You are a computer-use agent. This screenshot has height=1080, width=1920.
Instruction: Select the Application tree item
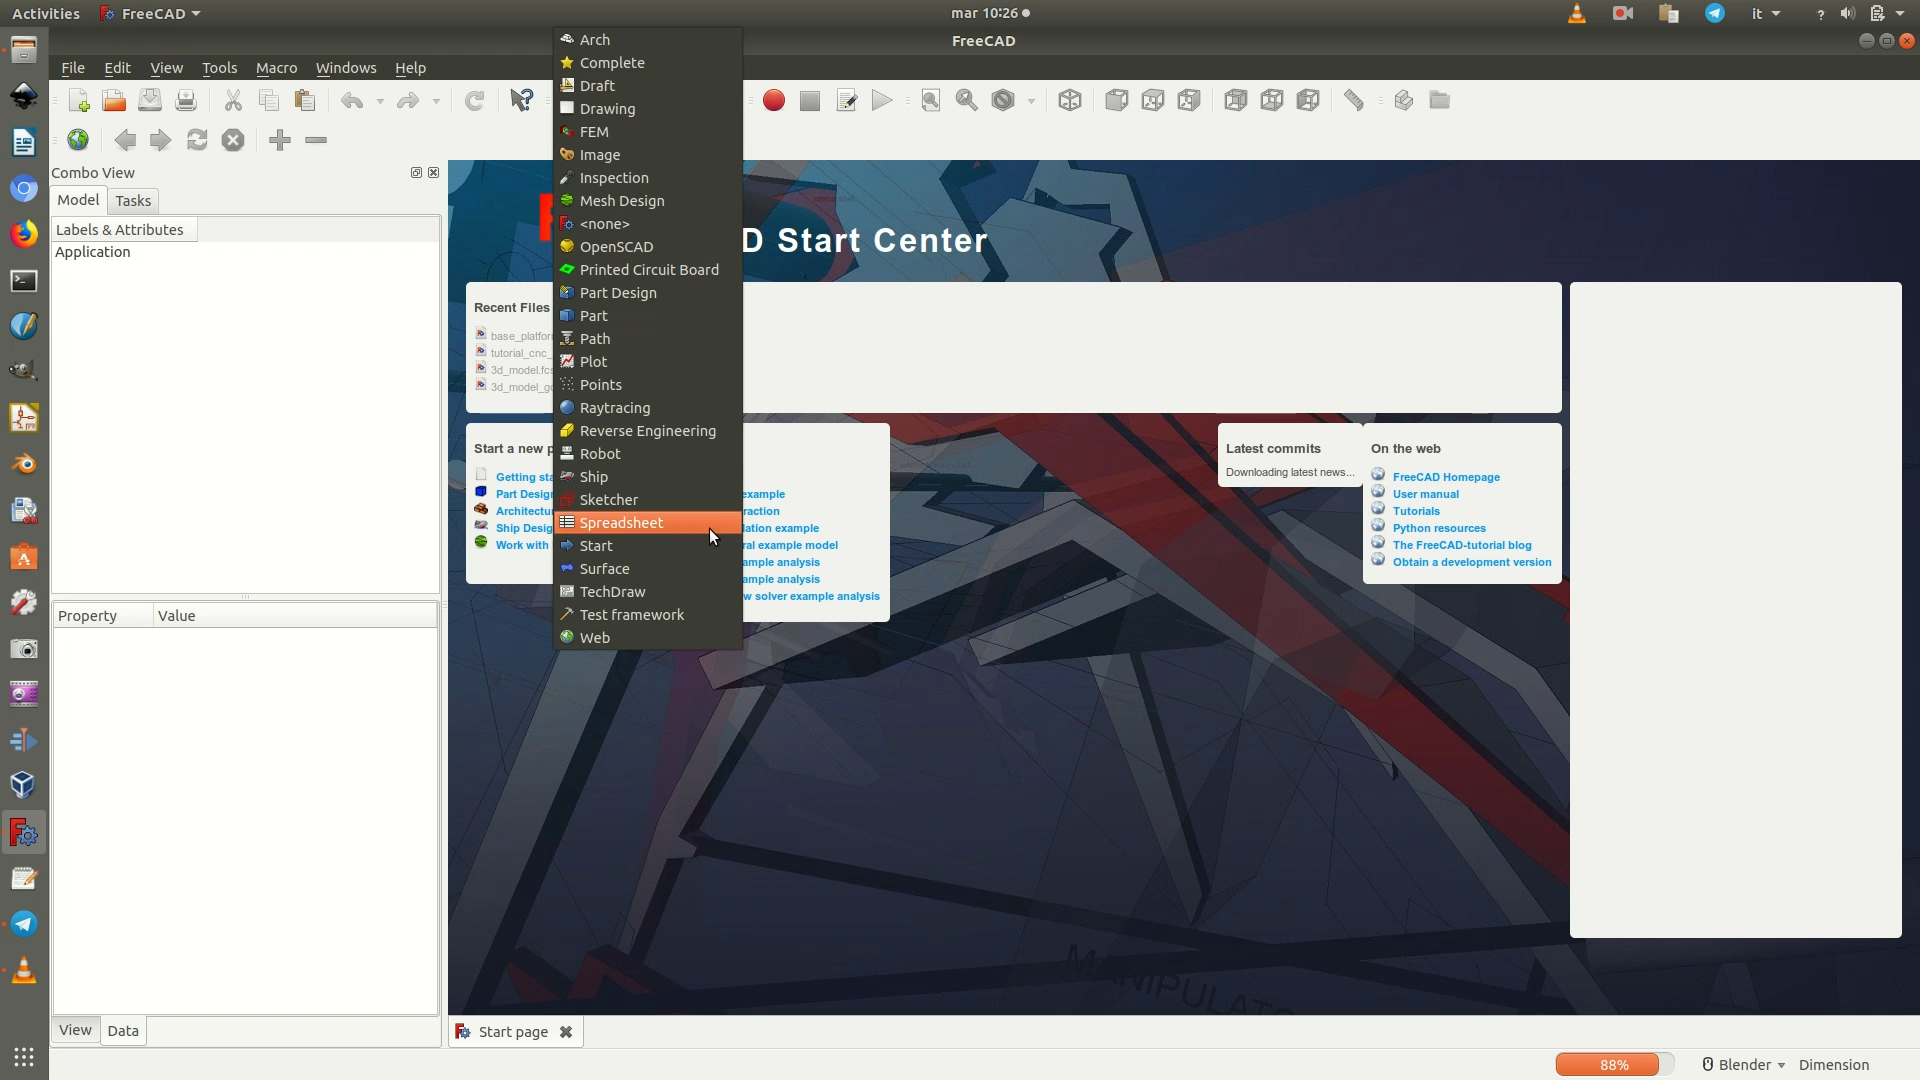click(92, 252)
